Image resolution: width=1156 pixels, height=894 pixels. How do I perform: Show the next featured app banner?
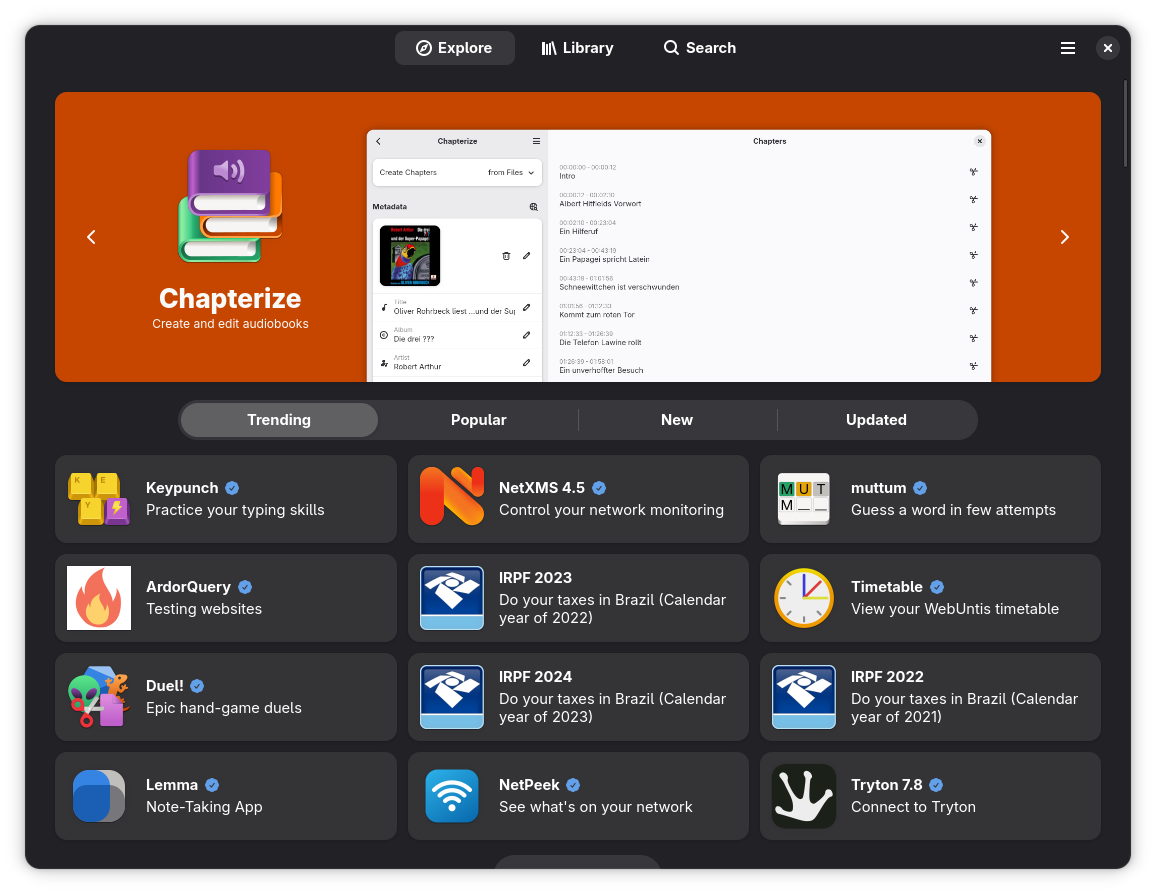tap(1065, 237)
